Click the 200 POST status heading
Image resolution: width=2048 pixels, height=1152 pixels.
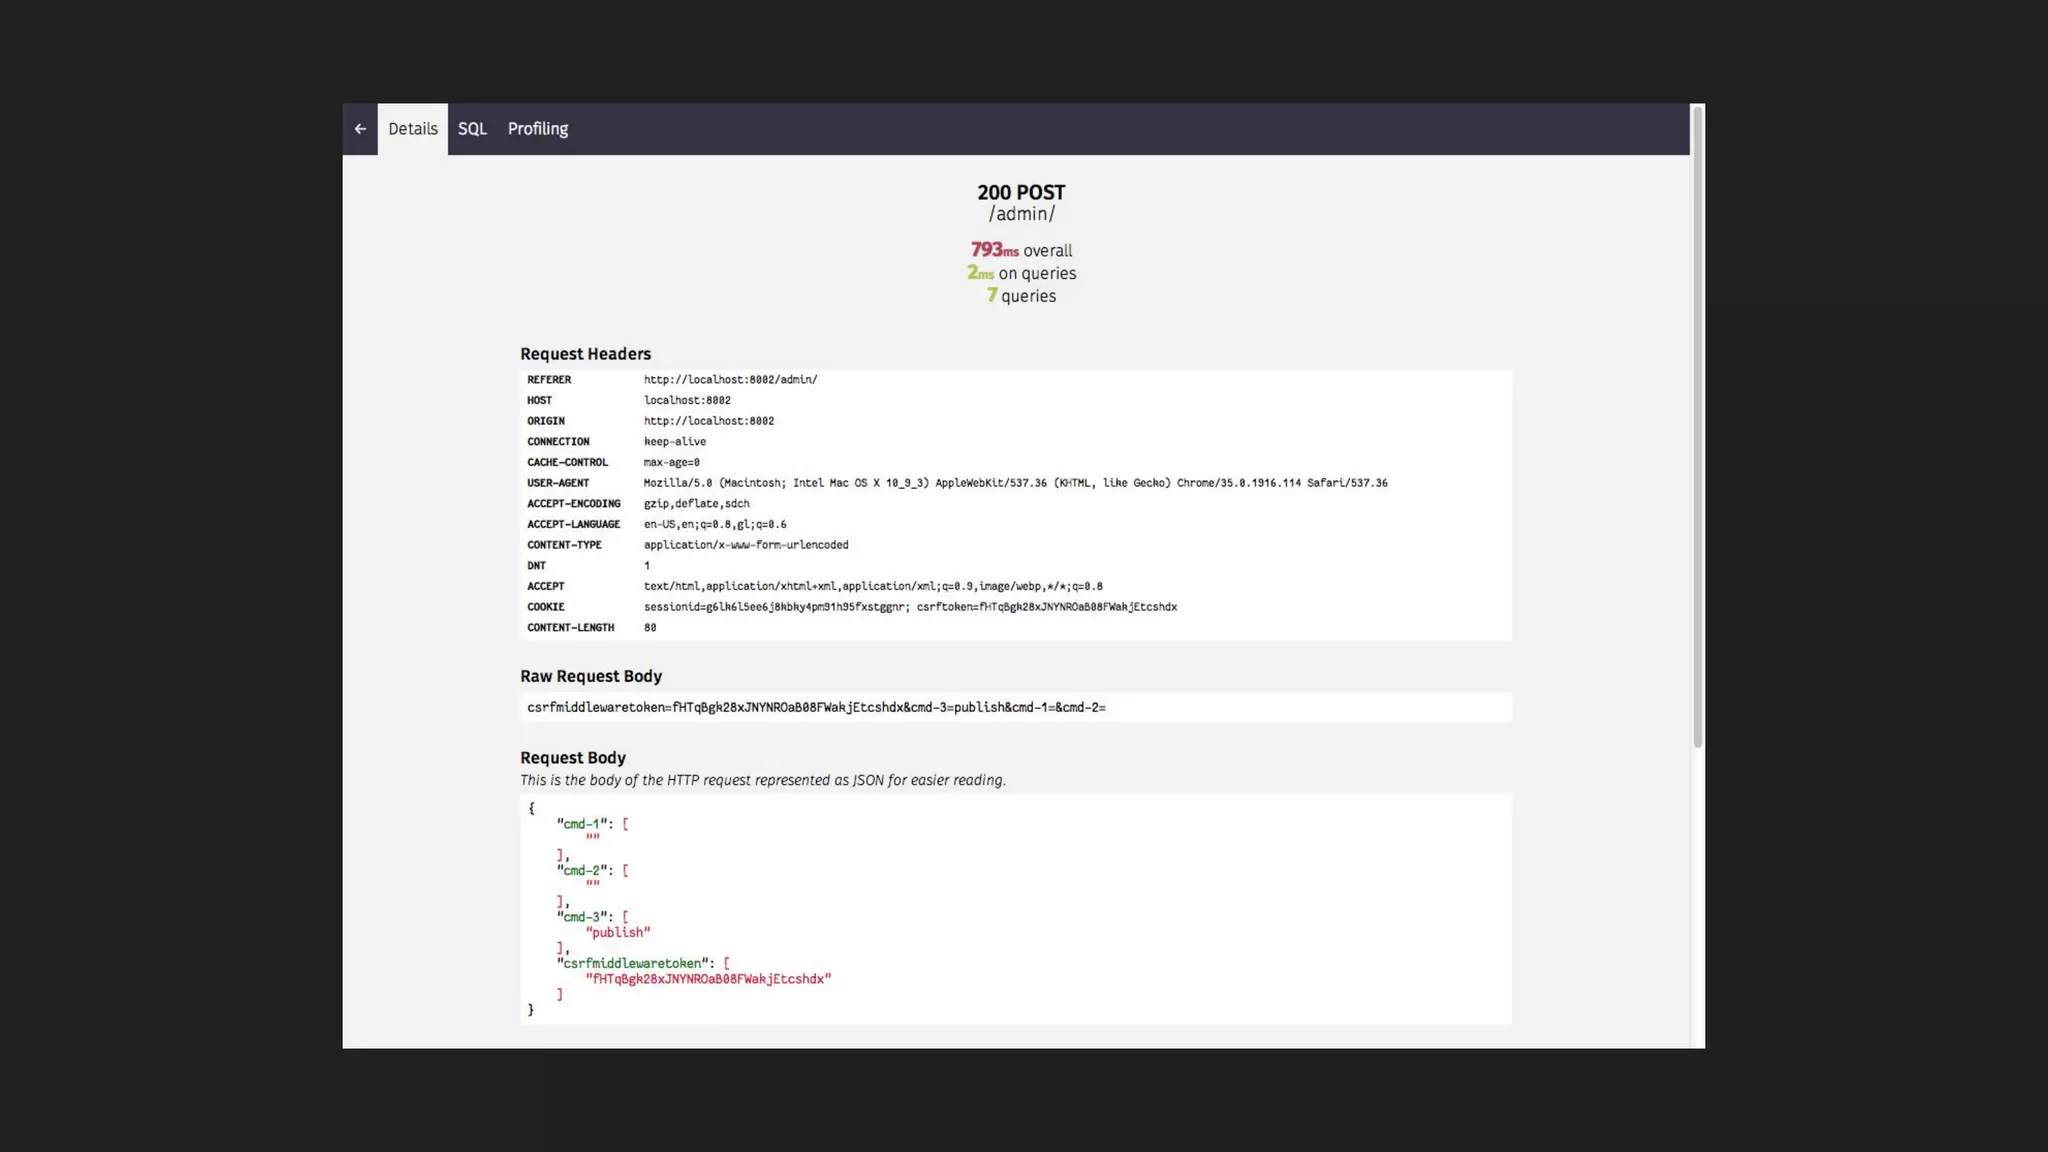click(x=1021, y=192)
